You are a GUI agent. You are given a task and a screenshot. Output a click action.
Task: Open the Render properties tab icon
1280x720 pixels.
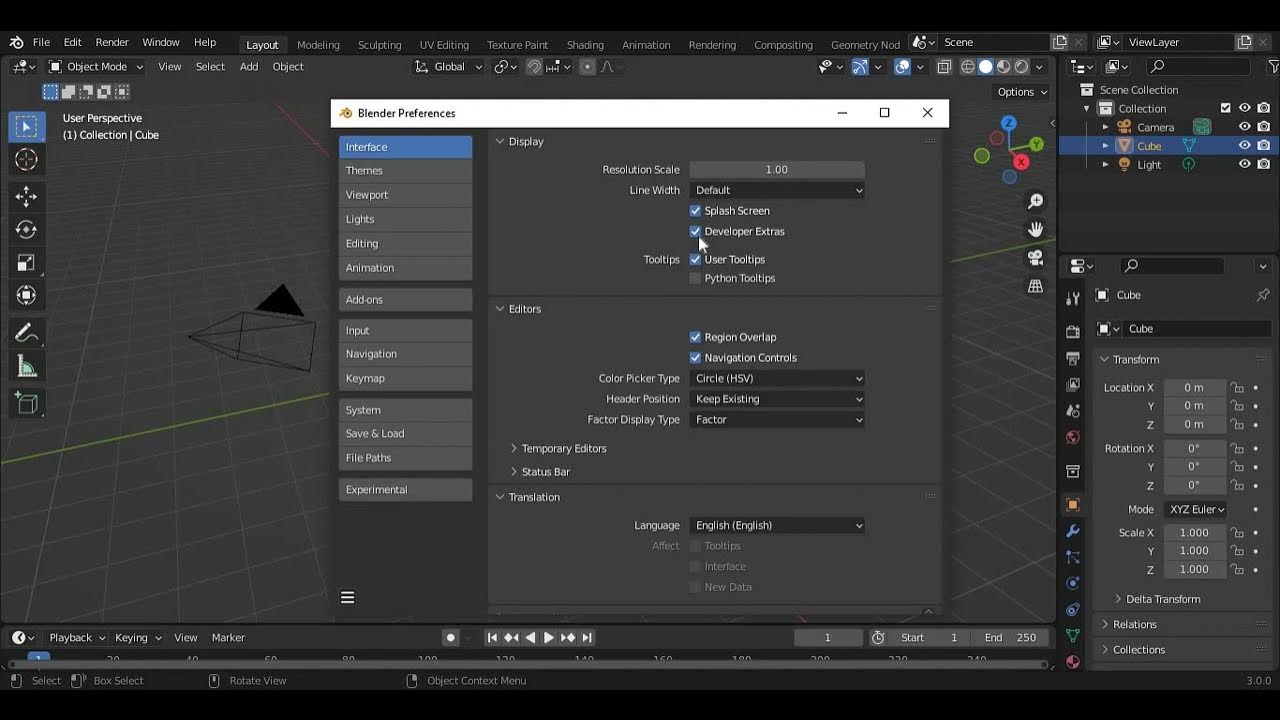pyautogui.click(x=1073, y=331)
